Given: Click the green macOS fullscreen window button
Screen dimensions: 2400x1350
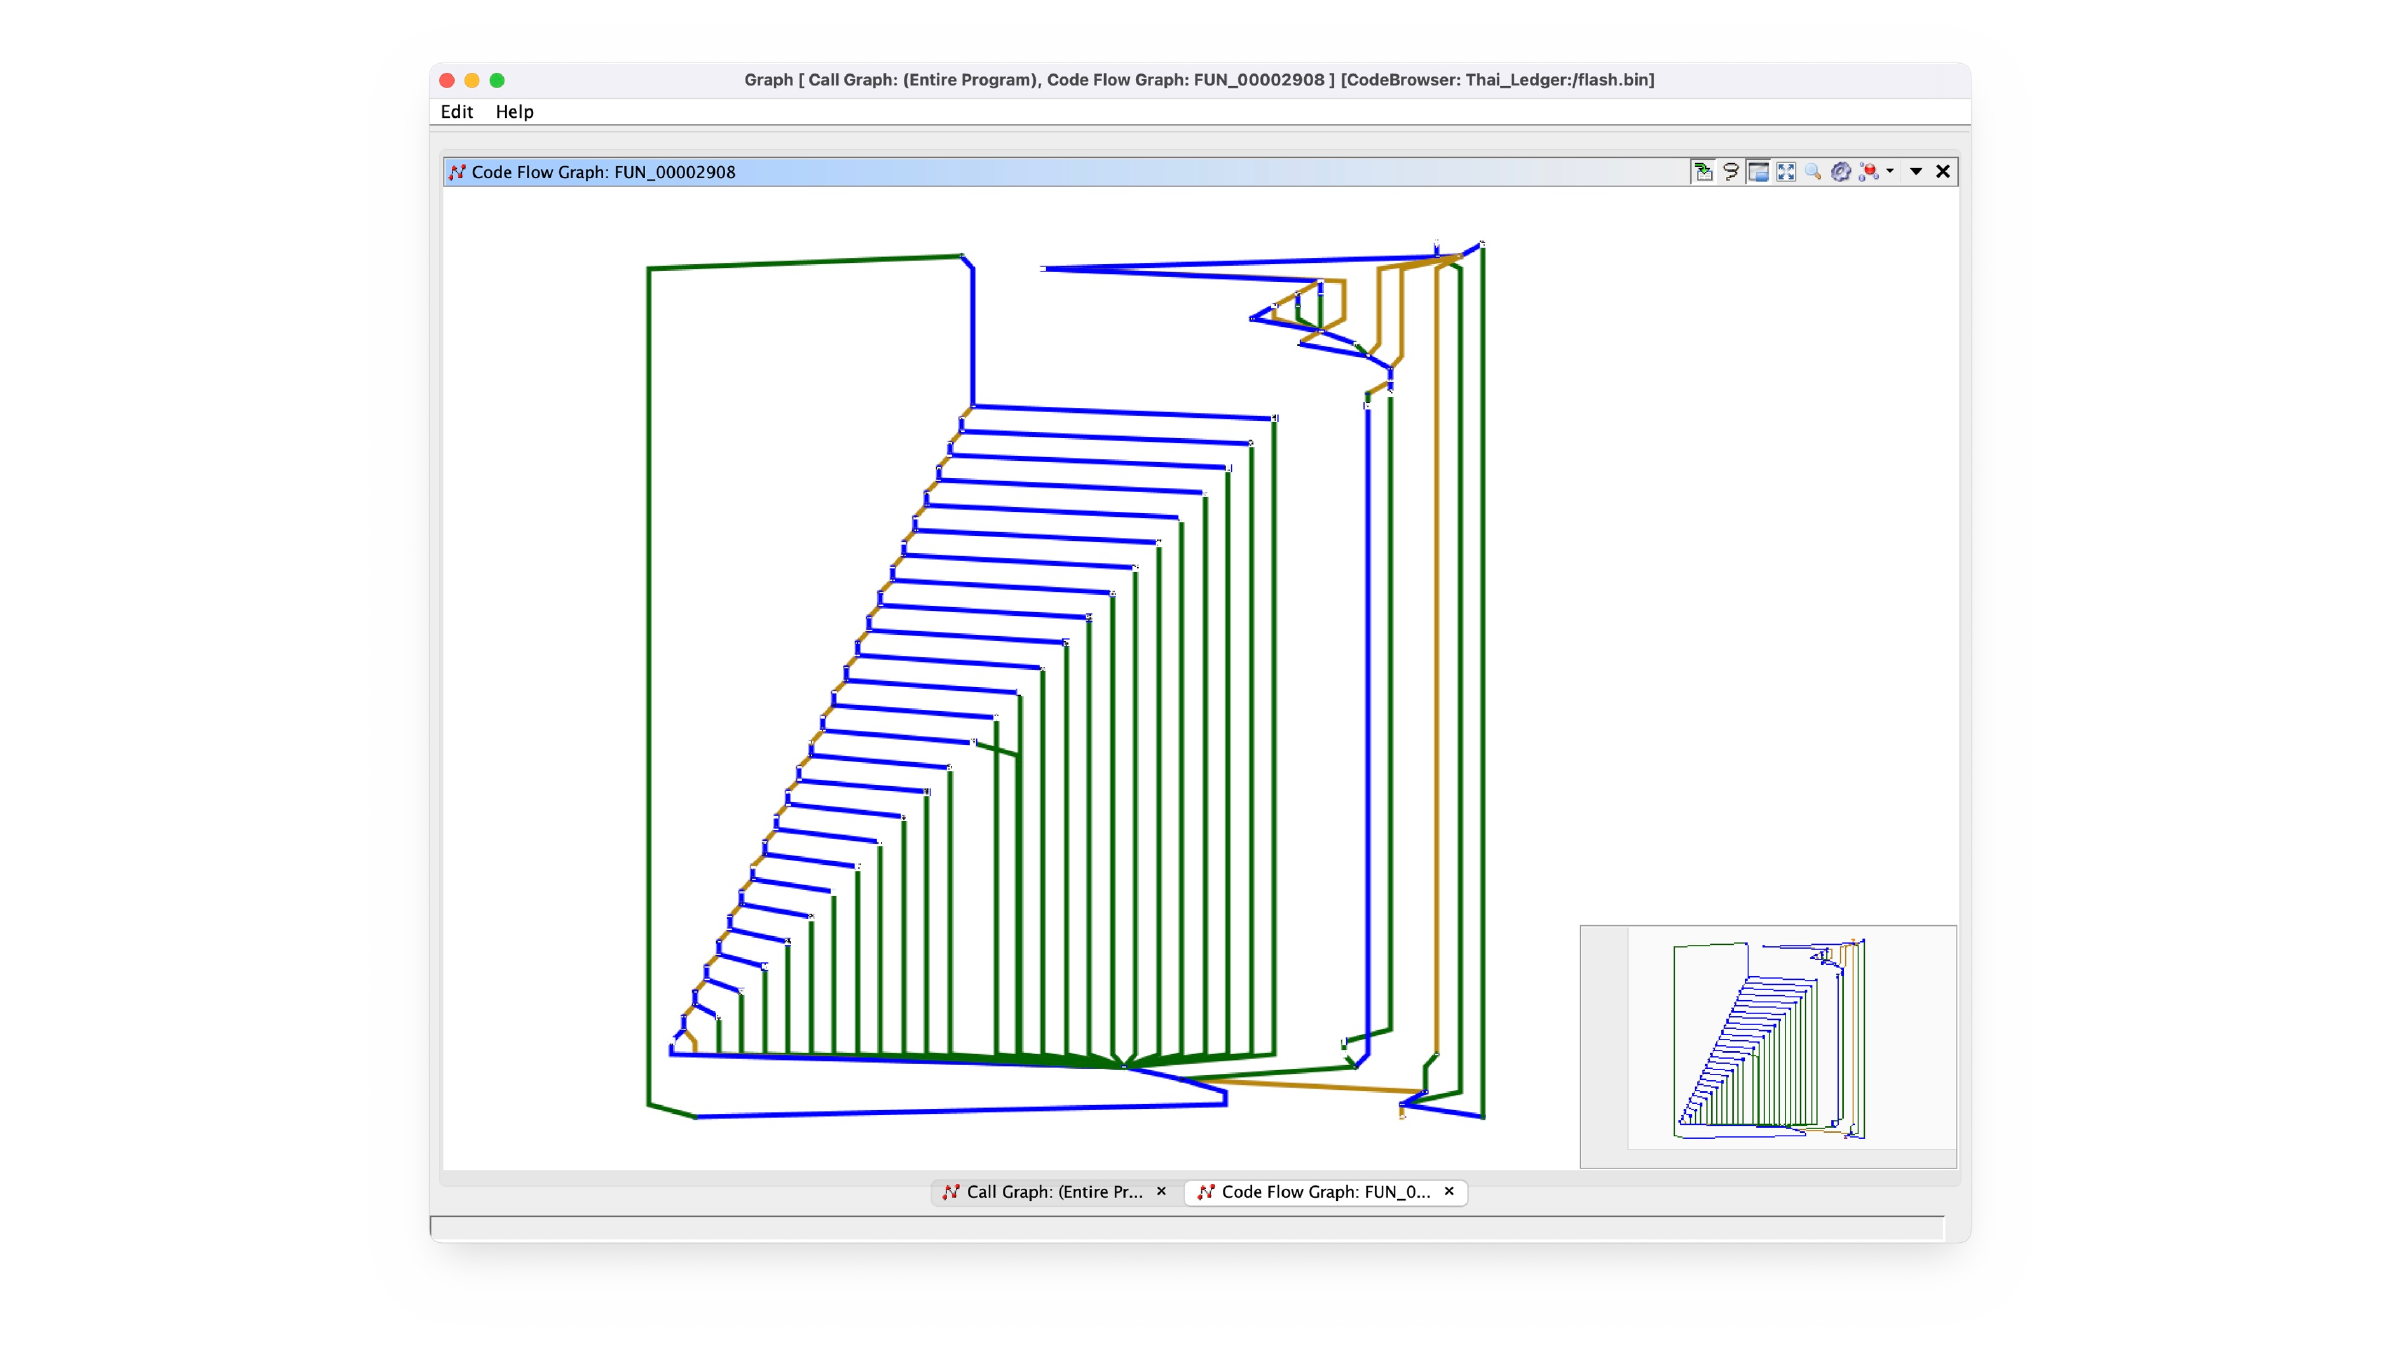Looking at the screenshot, I should tap(497, 80).
